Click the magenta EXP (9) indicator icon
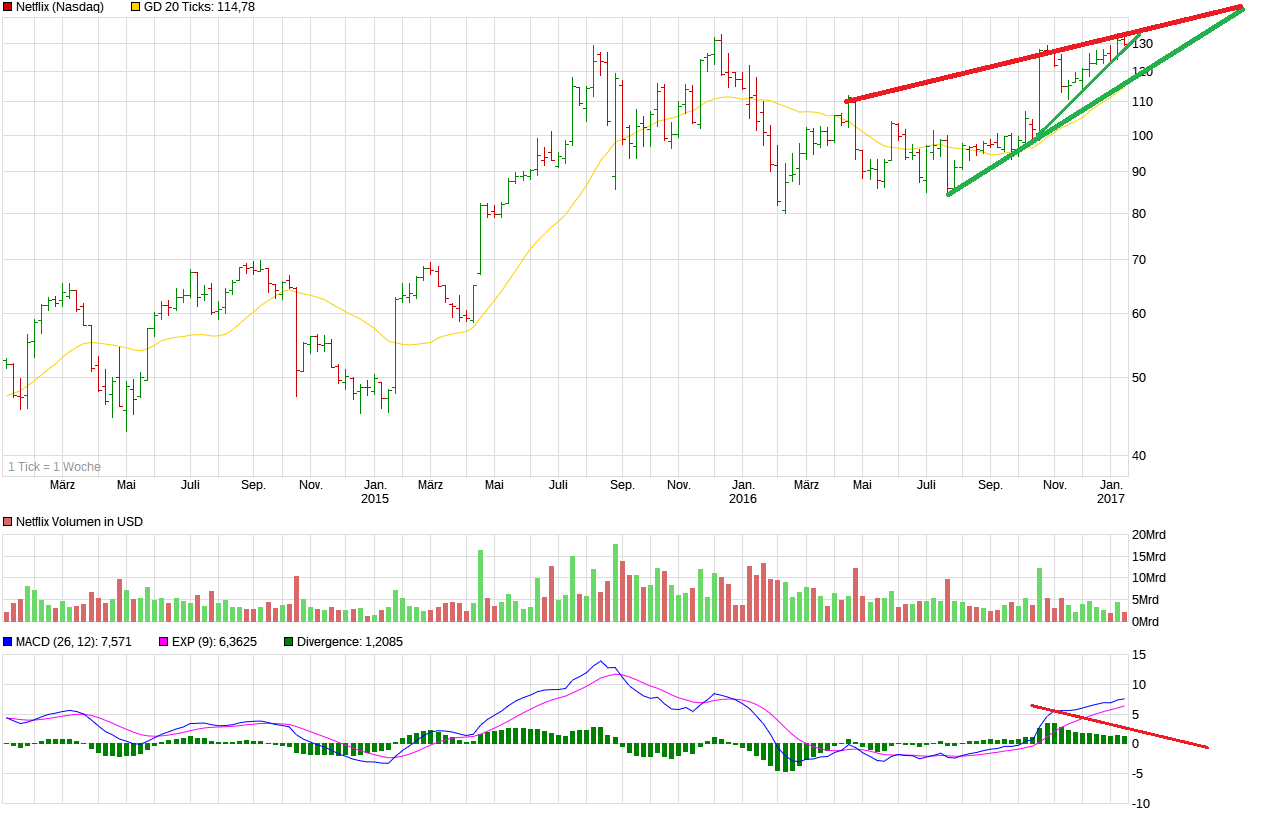 162,642
